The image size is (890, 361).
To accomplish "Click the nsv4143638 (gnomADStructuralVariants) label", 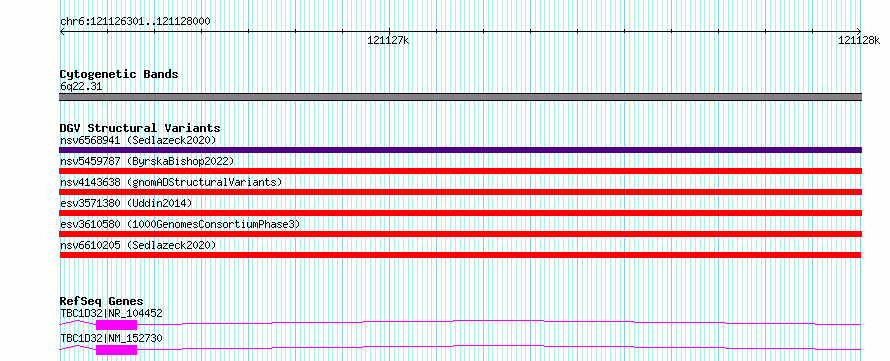I will coord(171,182).
